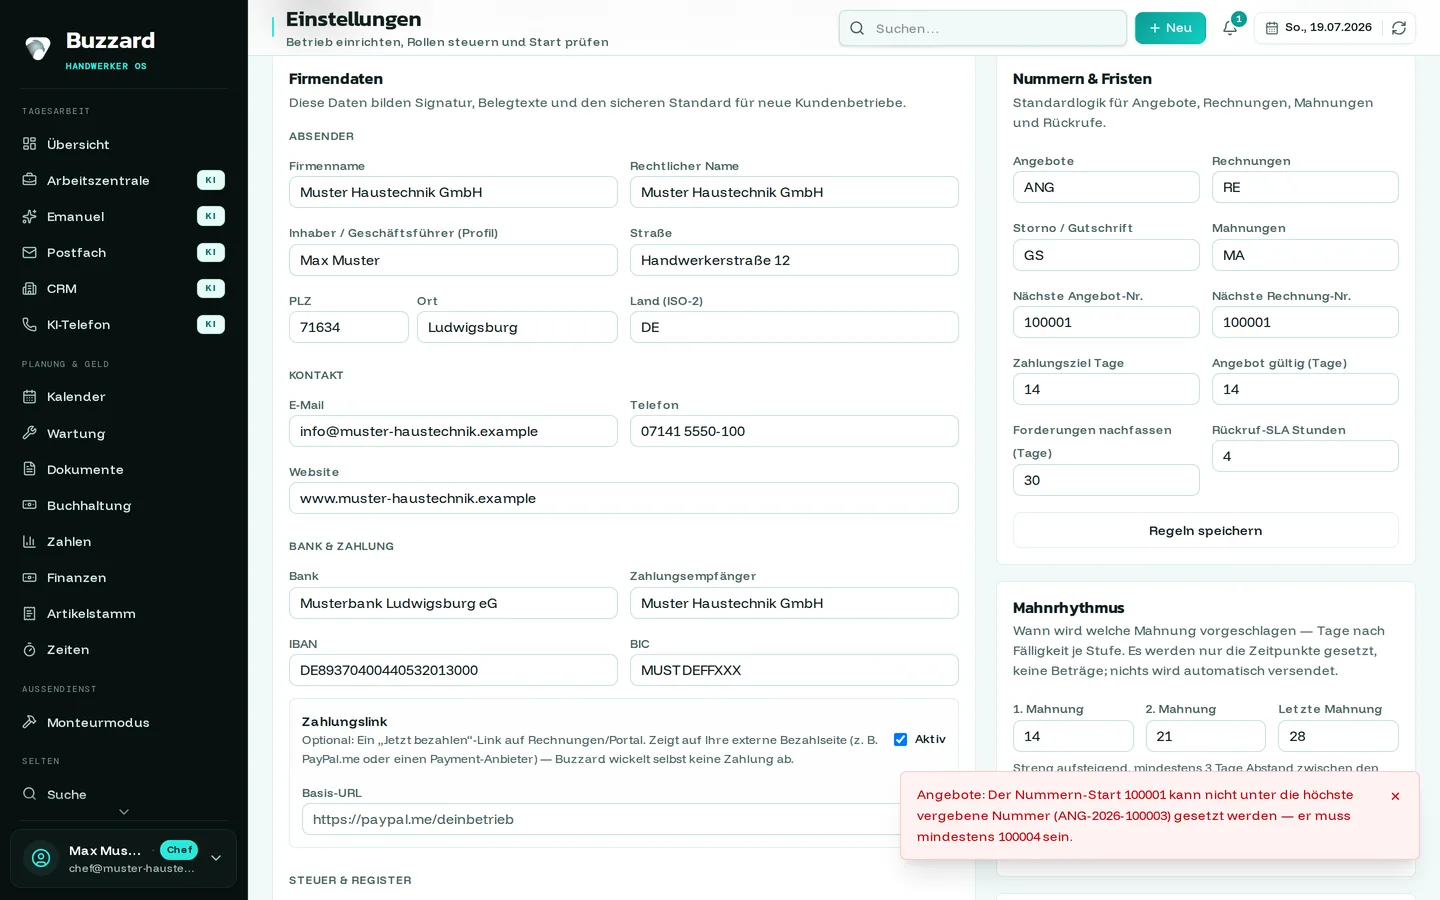Open the Postfach envelope icon
Image resolution: width=1440 pixels, height=900 pixels.
coord(29,252)
